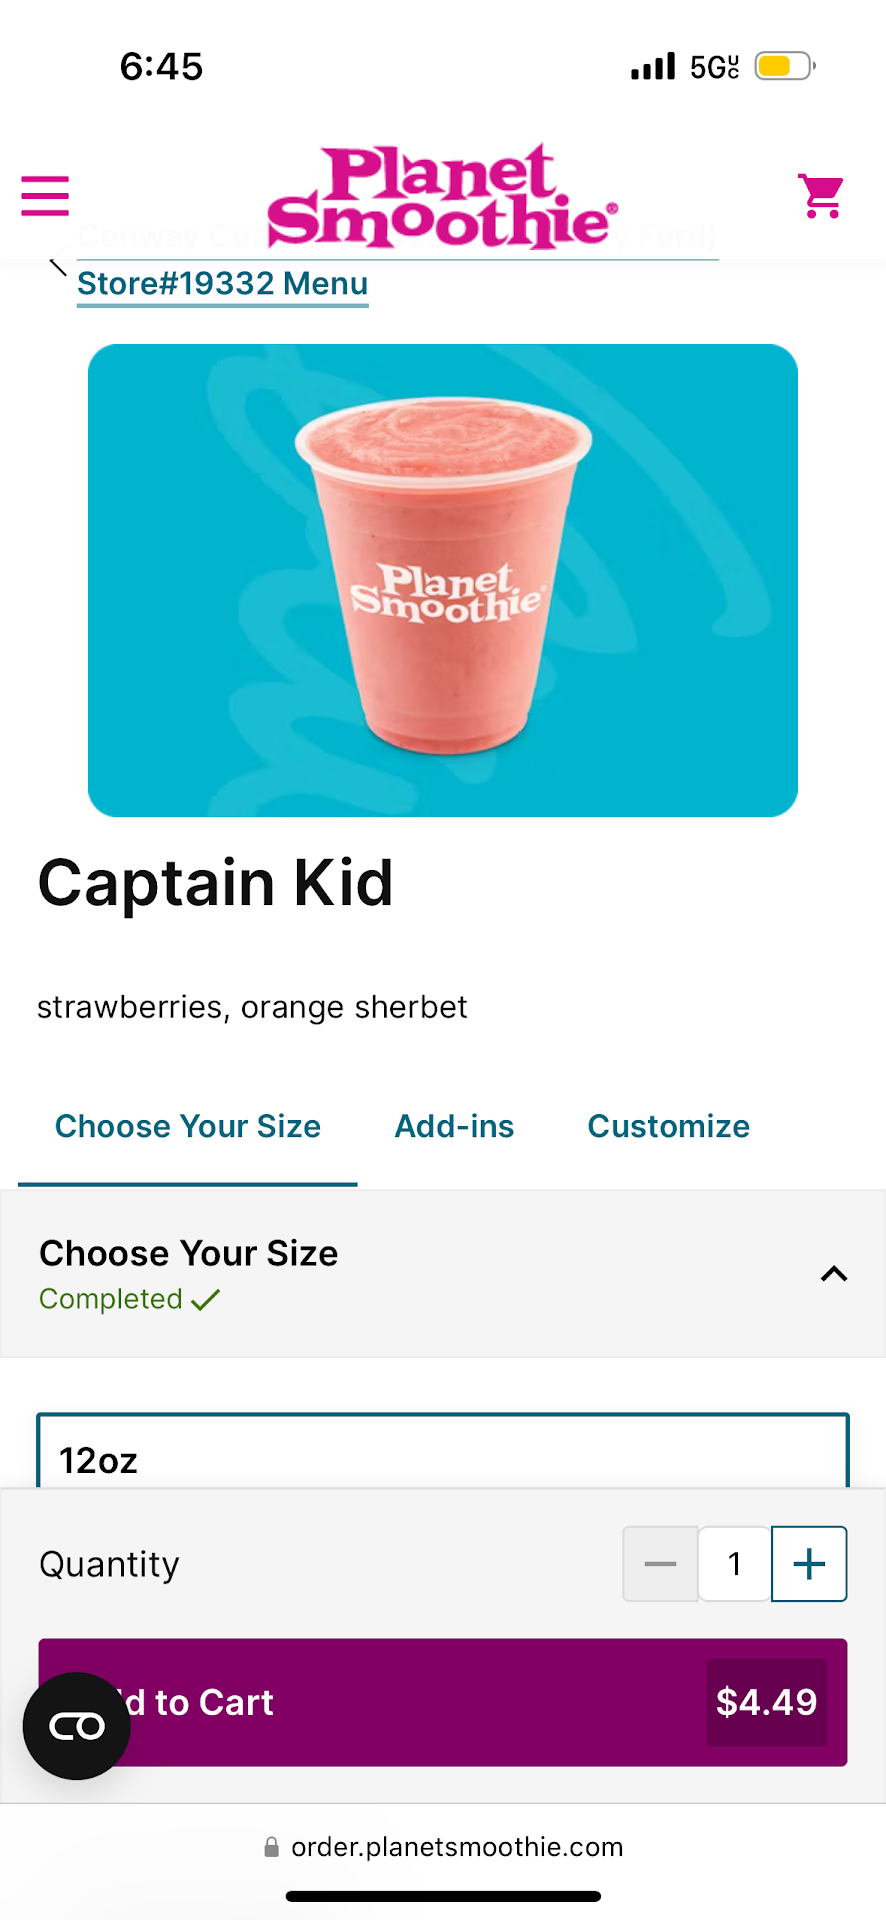The image size is (886, 1920).
Task: Tap the battery status indicator
Action: (783, 67)
